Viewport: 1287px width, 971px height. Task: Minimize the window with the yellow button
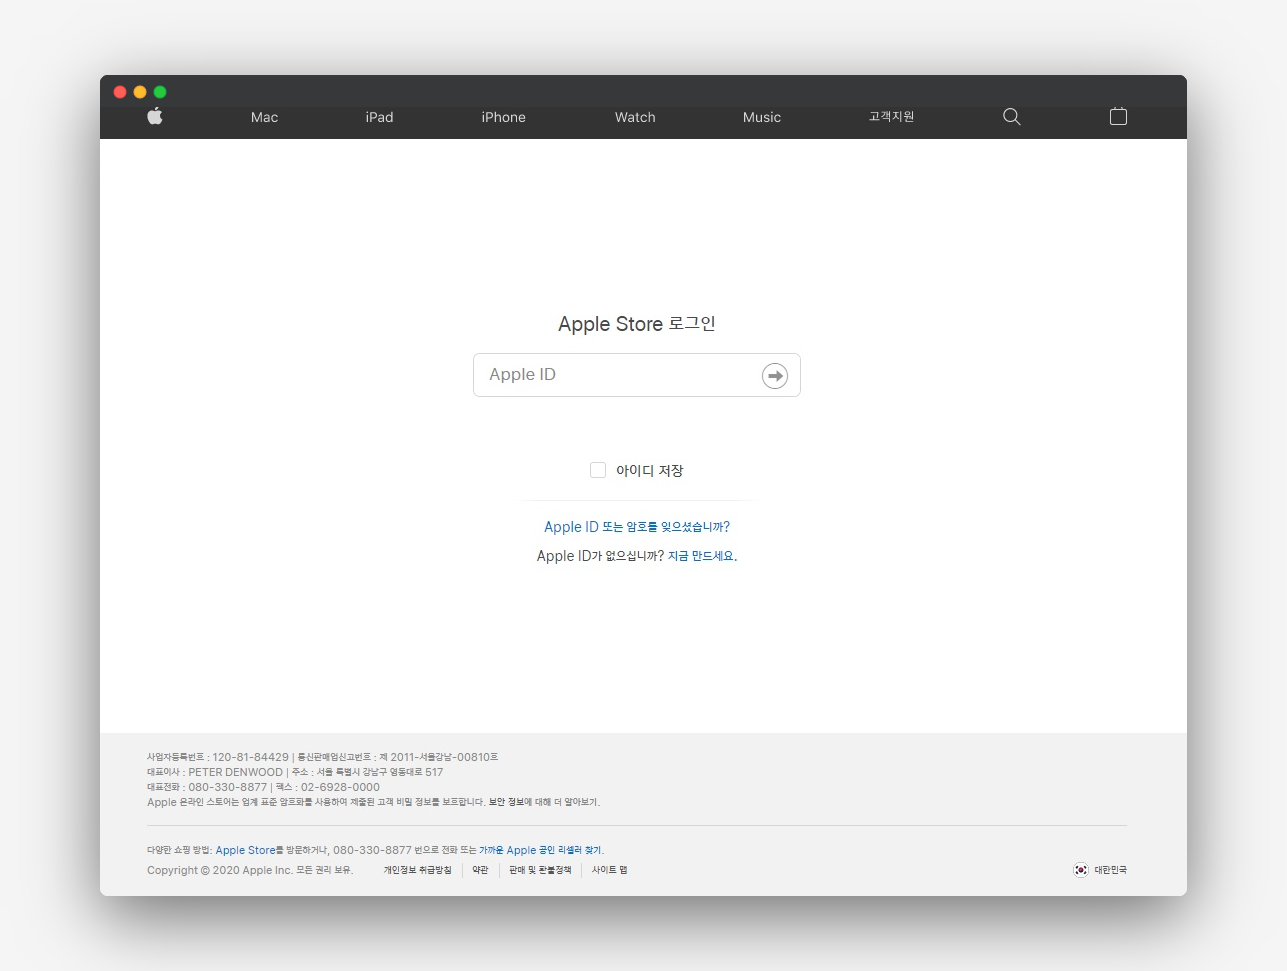pyautogui.click(x=140, y=92)
